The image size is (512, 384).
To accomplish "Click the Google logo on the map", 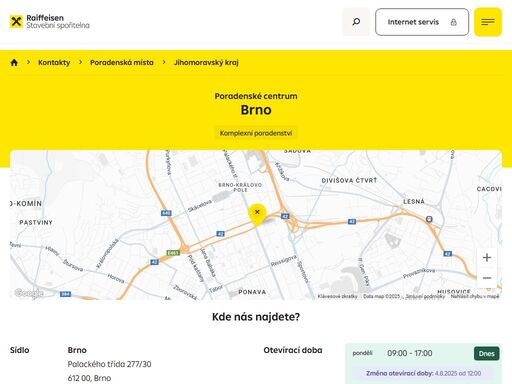I will 29,293.
